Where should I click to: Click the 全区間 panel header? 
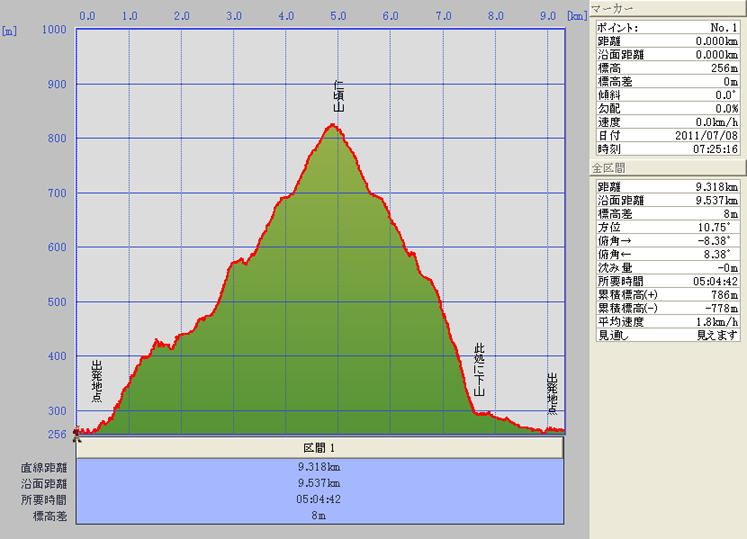(668, 168)
